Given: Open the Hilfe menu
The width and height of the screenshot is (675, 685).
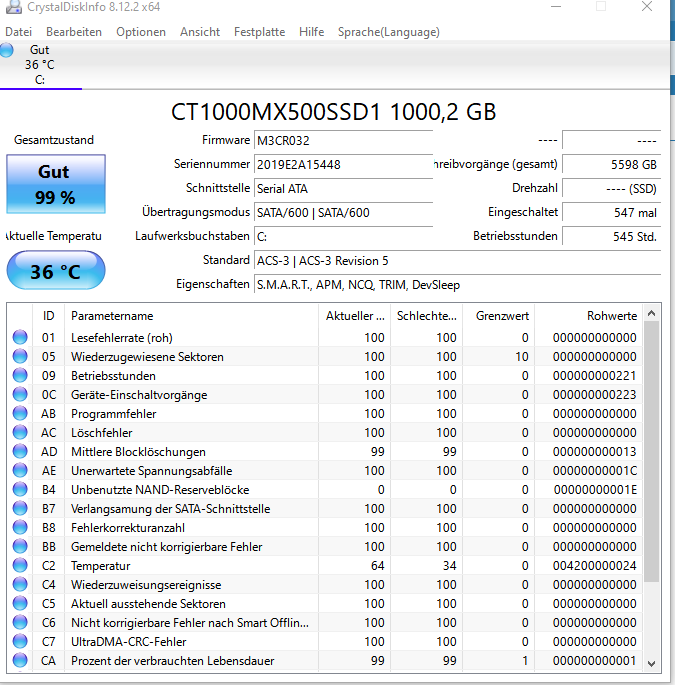Looking at the screenshot, I should click(x=311, y=32).
